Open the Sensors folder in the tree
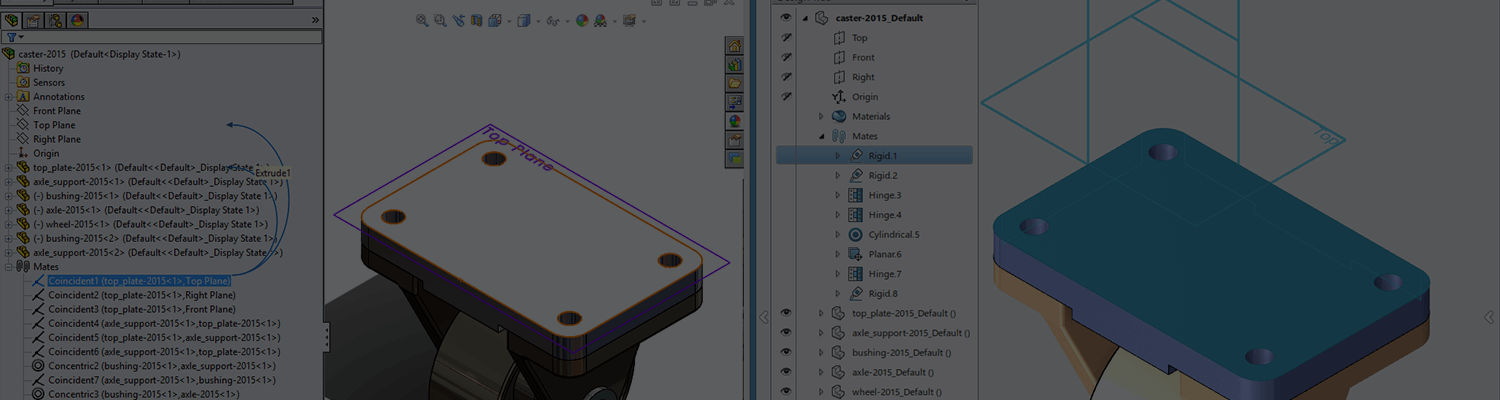The image size is (1500, 400). [49, 82]
